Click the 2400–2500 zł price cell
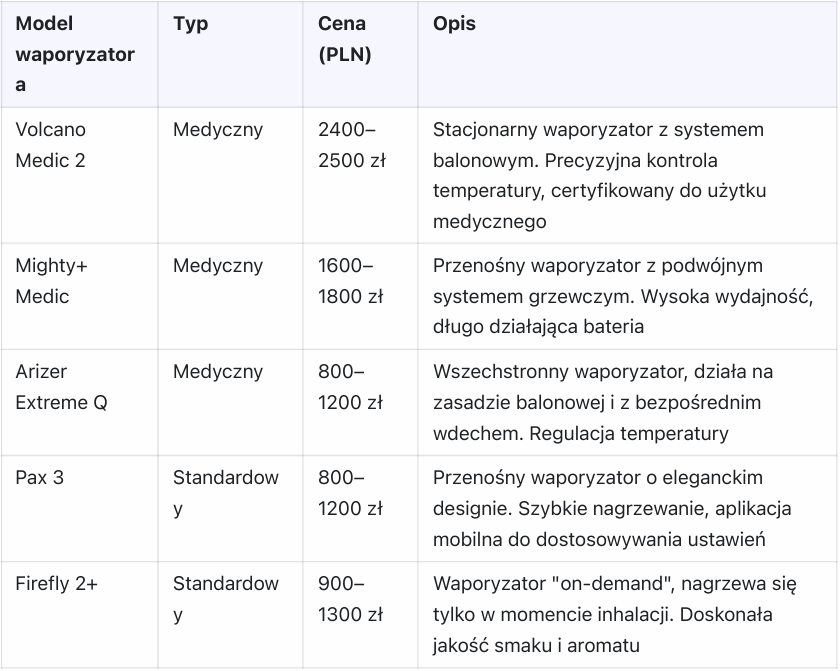840x671 pixels. tap(351, 145)
